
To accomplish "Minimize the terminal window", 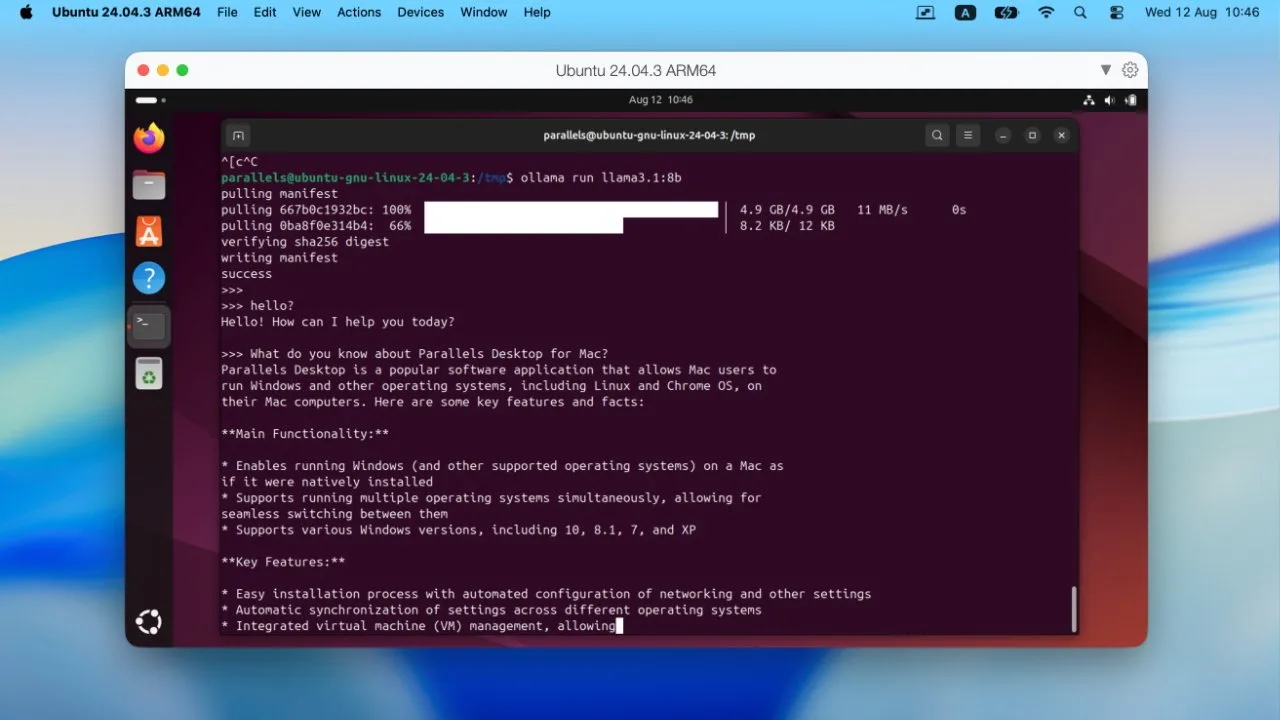I will click(x=1003, y=135).
